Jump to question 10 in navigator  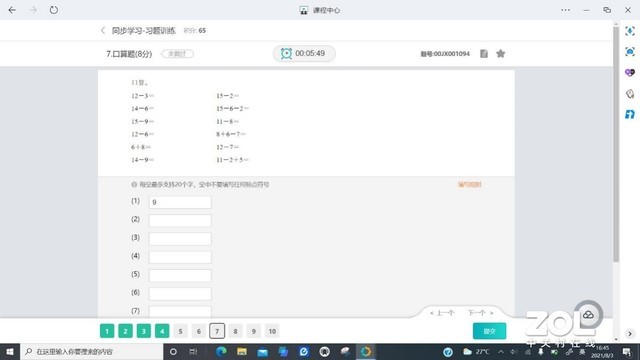[272, 331]
